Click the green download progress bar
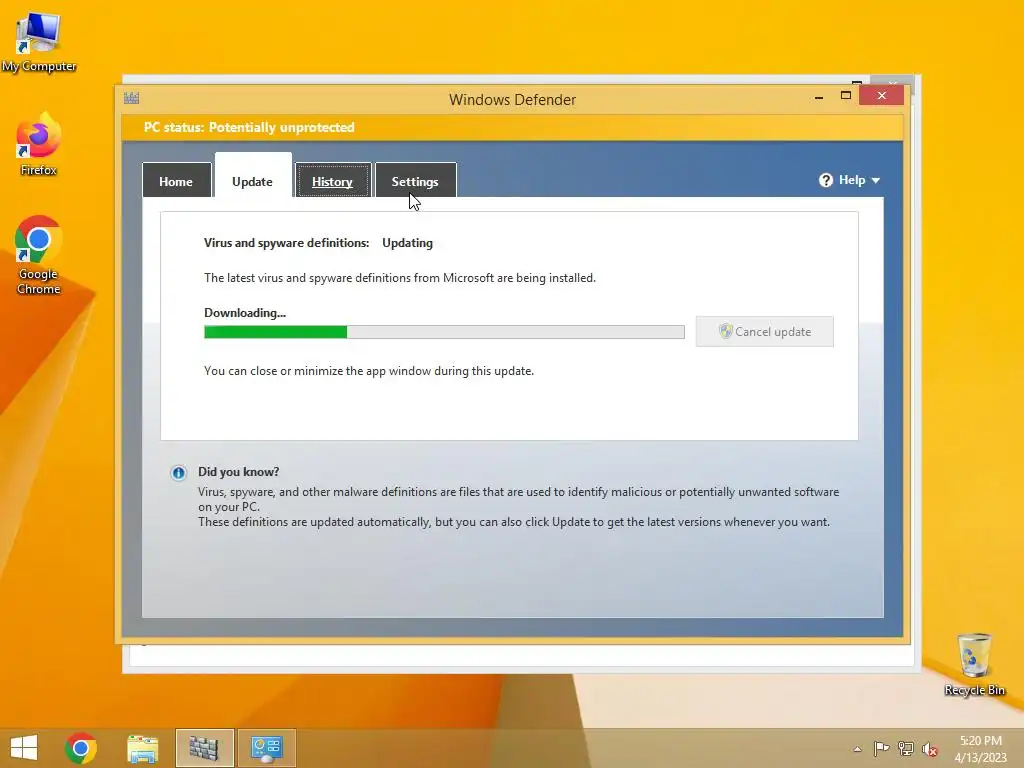 point(444,332)
